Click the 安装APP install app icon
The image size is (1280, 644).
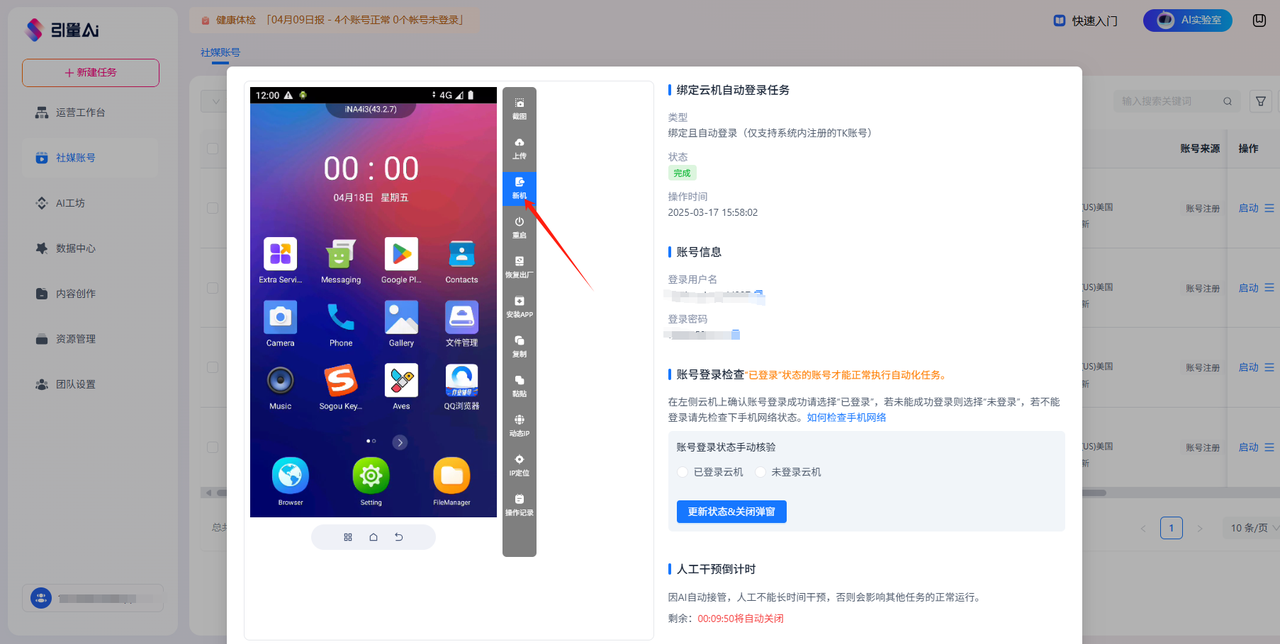[x=519, y=306]
